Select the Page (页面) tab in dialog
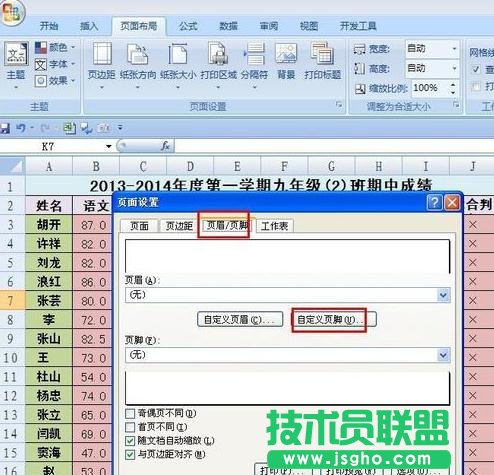Image resolution: width=494 pixels, height=475 pixels. coord(139,226)
